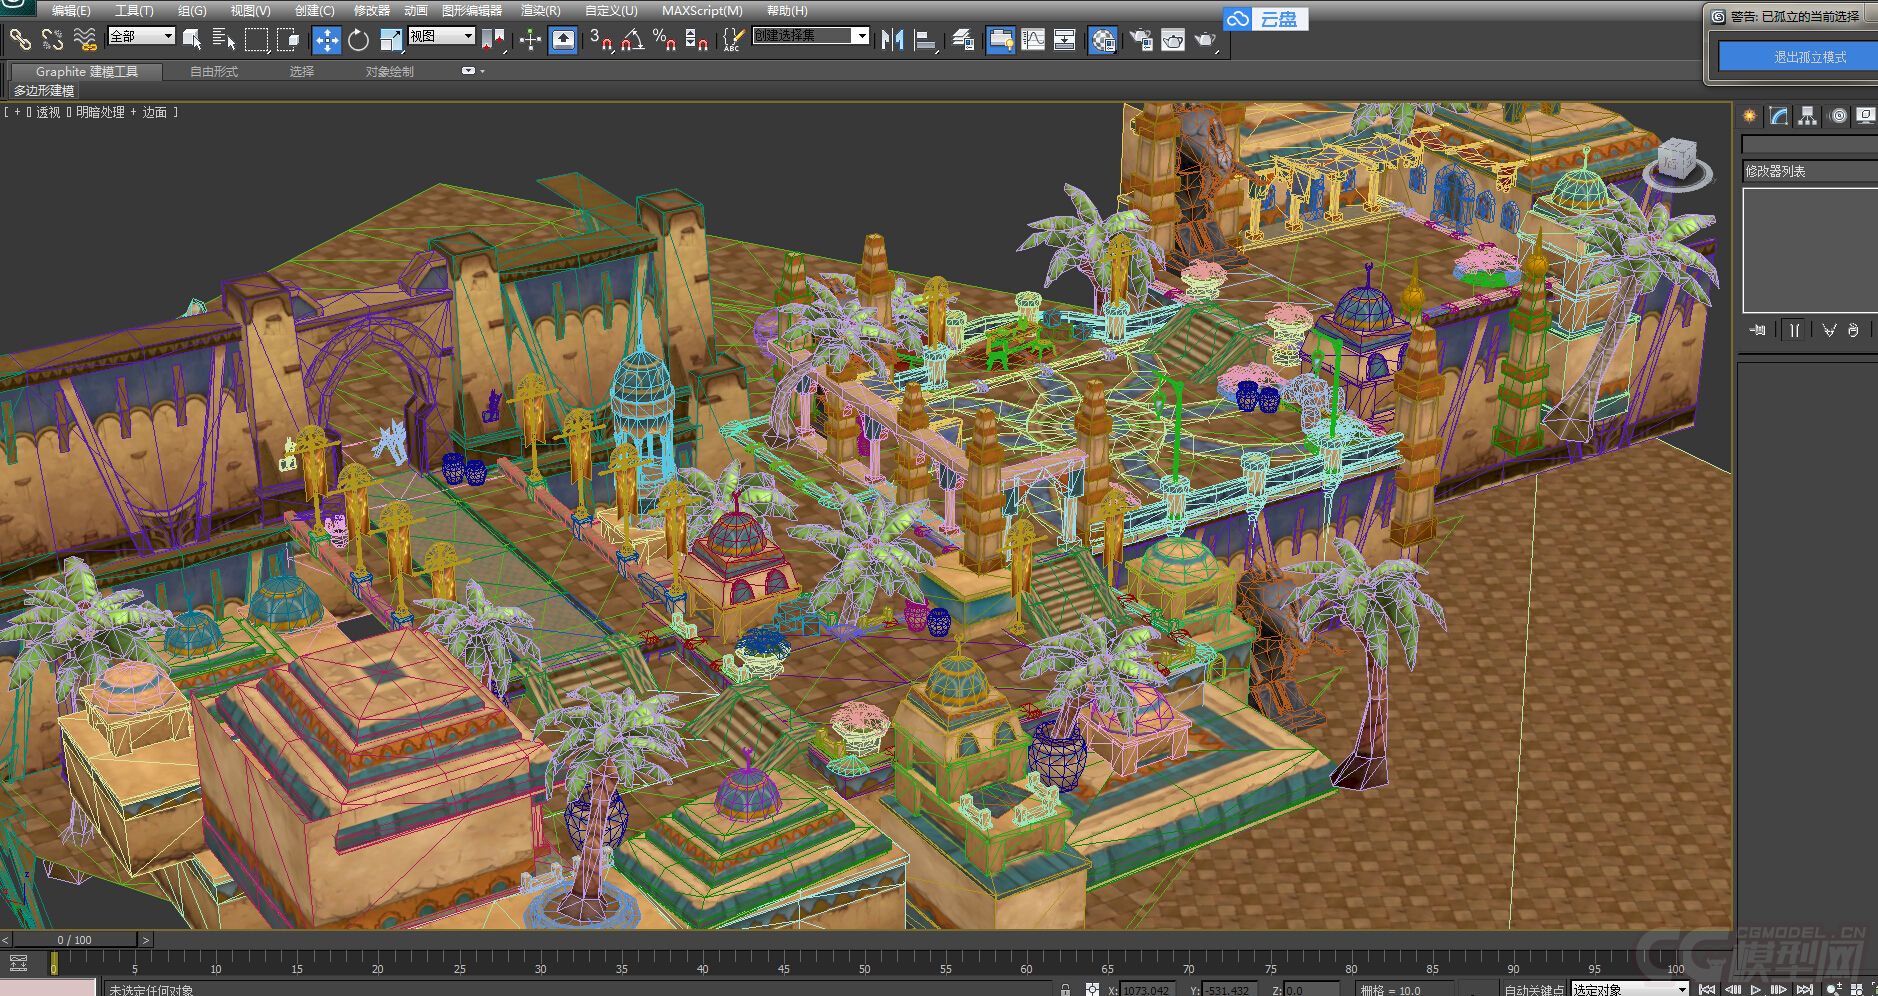Click Select and Manipulate icon
This screenshot has width=1878, height=996.
point(530,40)
